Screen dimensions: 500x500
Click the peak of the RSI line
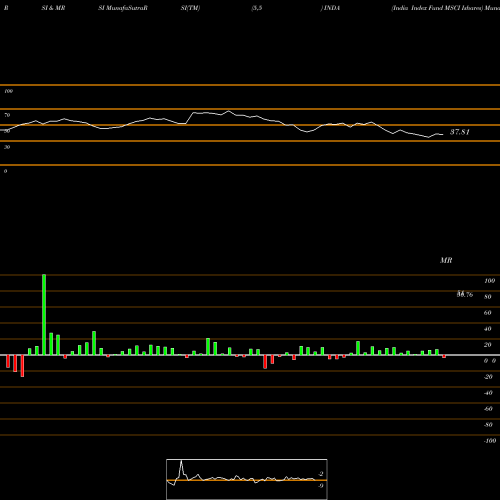click(229, 111)
